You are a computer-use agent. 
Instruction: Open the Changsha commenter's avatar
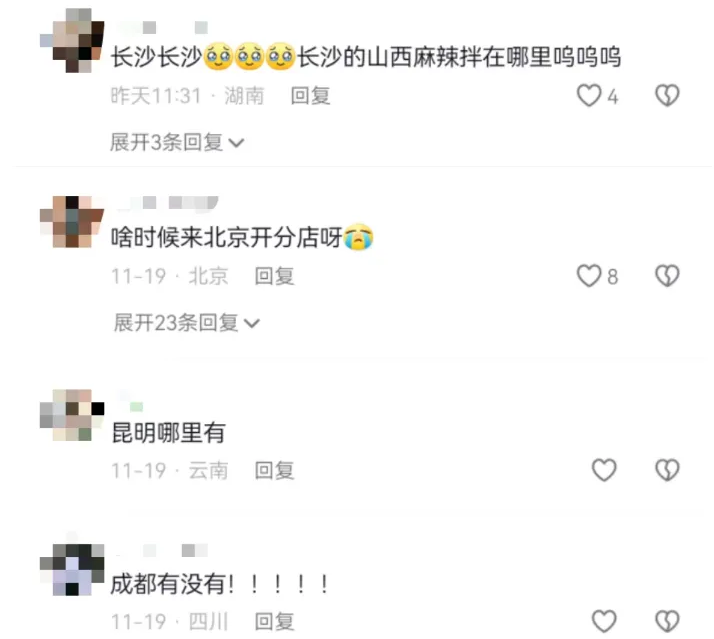click(72, 40)
